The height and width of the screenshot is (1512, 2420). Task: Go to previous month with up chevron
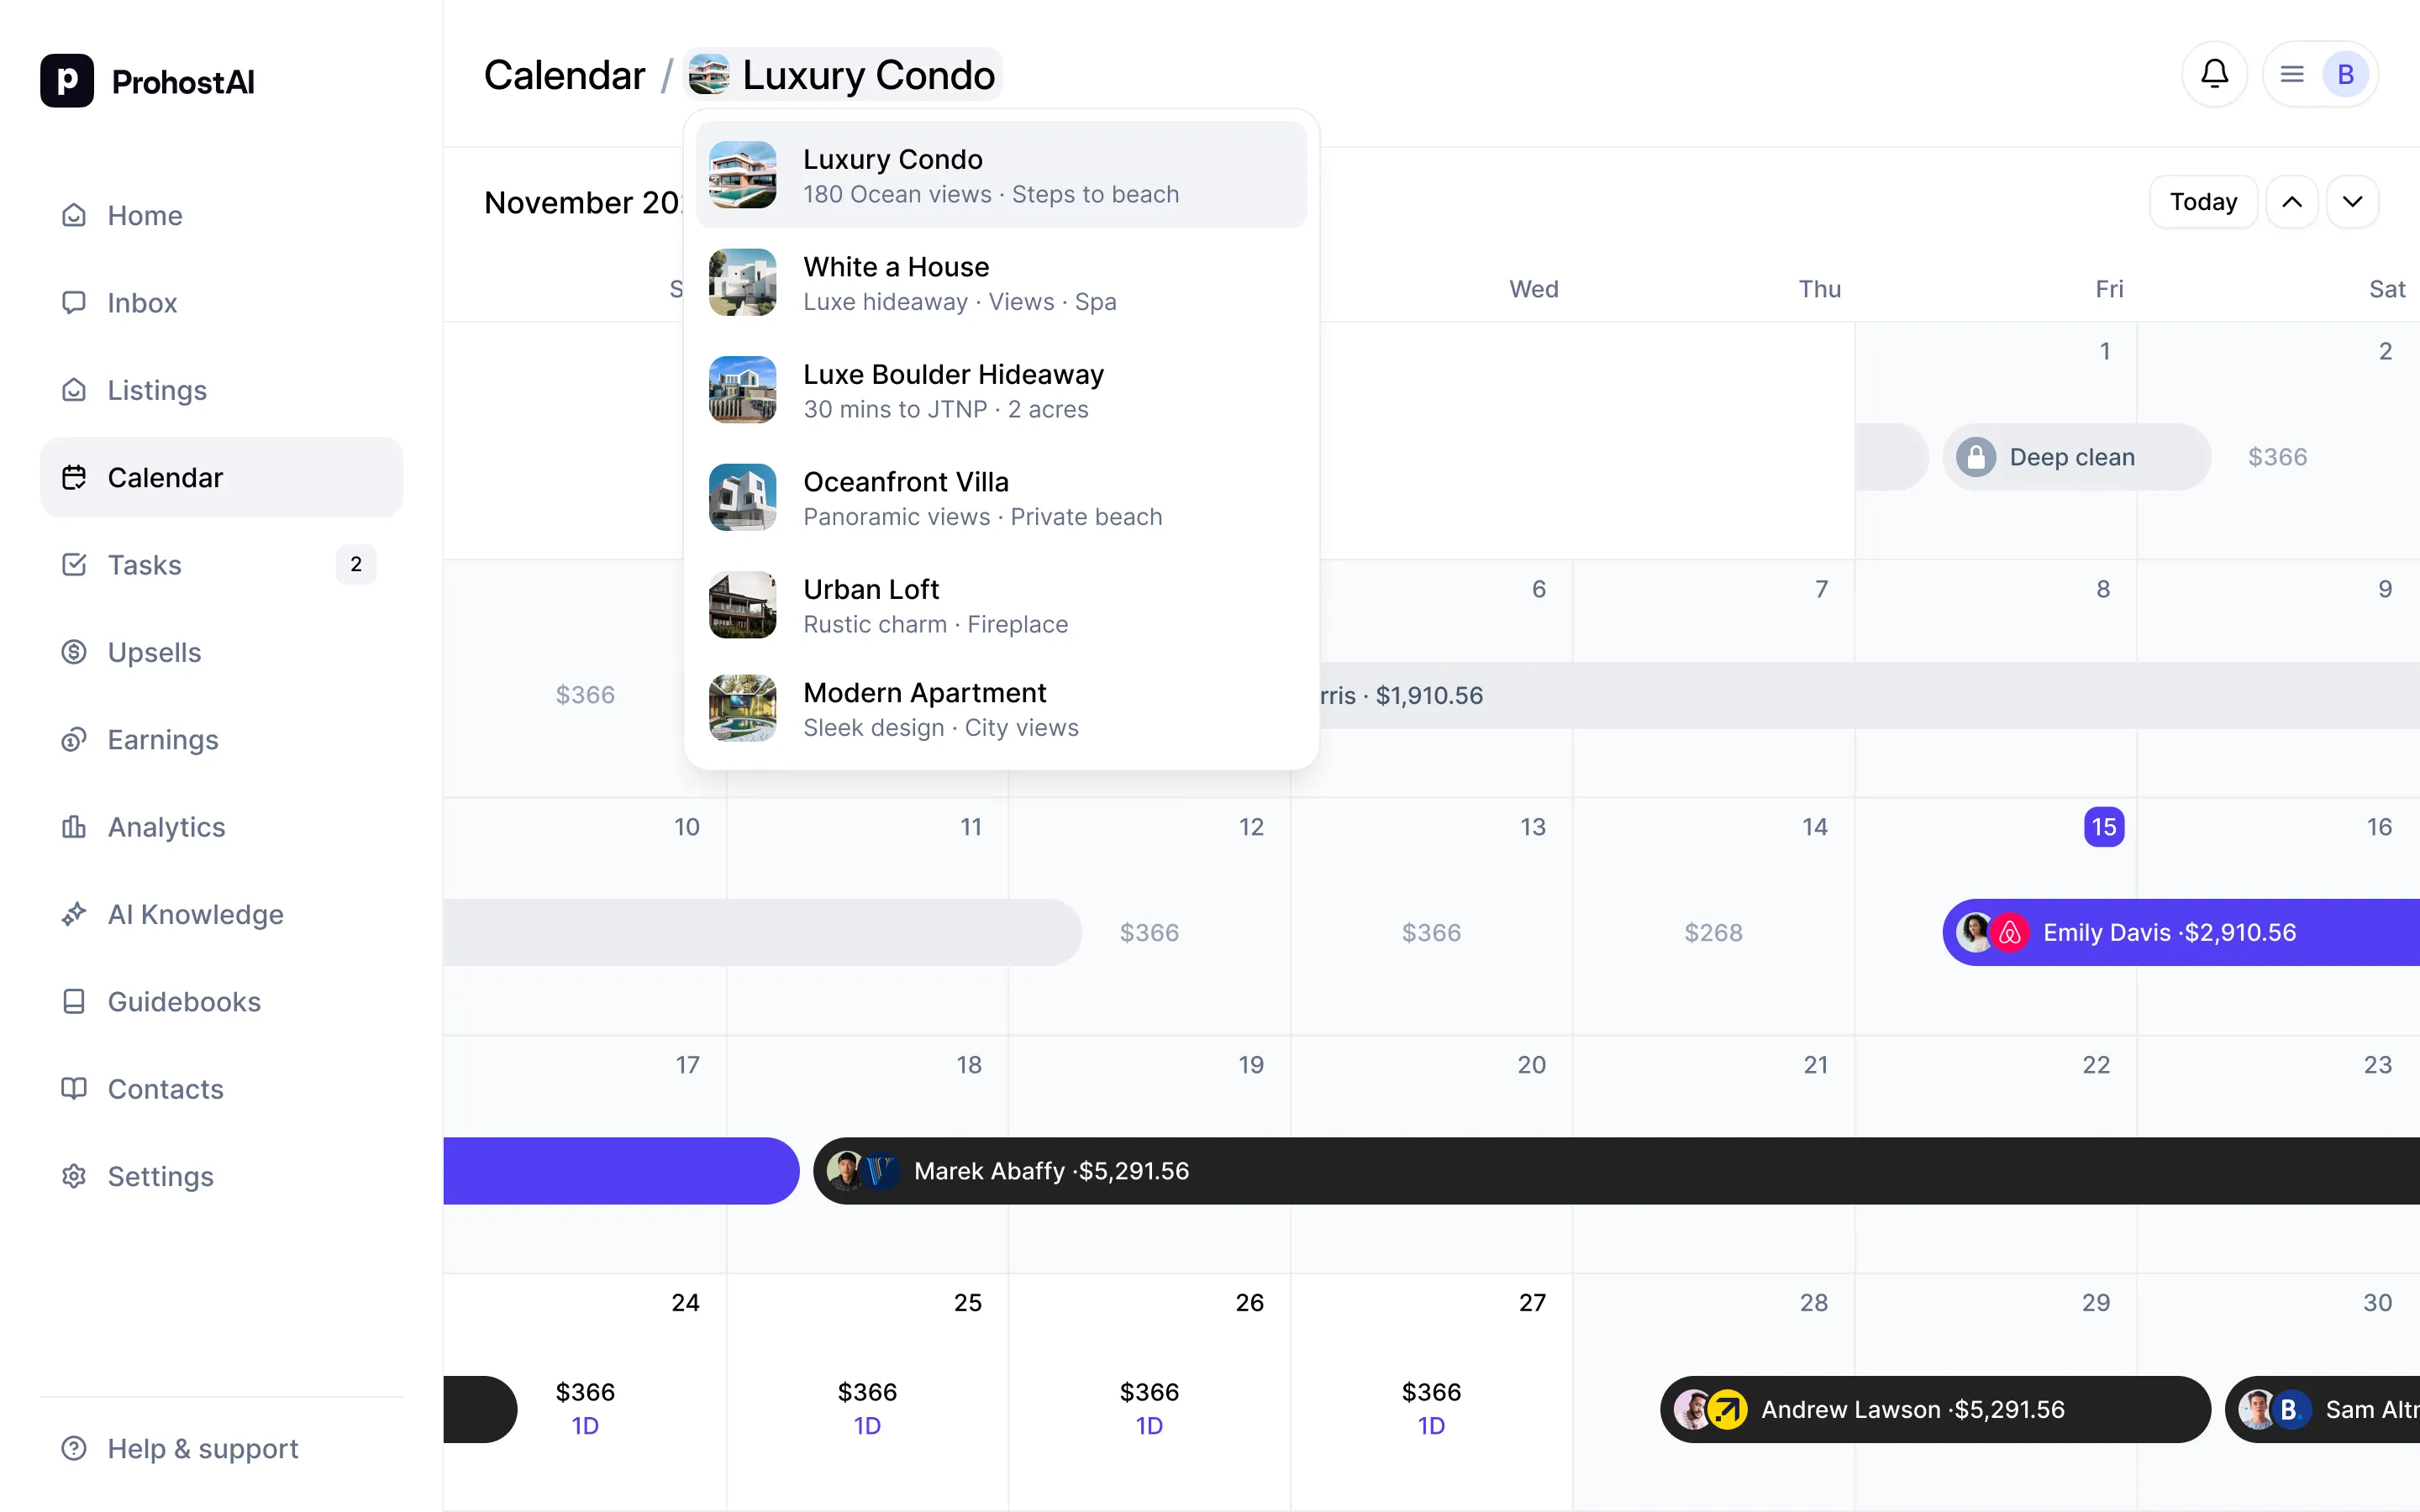pyautogui.click(x=2291, y=202)
